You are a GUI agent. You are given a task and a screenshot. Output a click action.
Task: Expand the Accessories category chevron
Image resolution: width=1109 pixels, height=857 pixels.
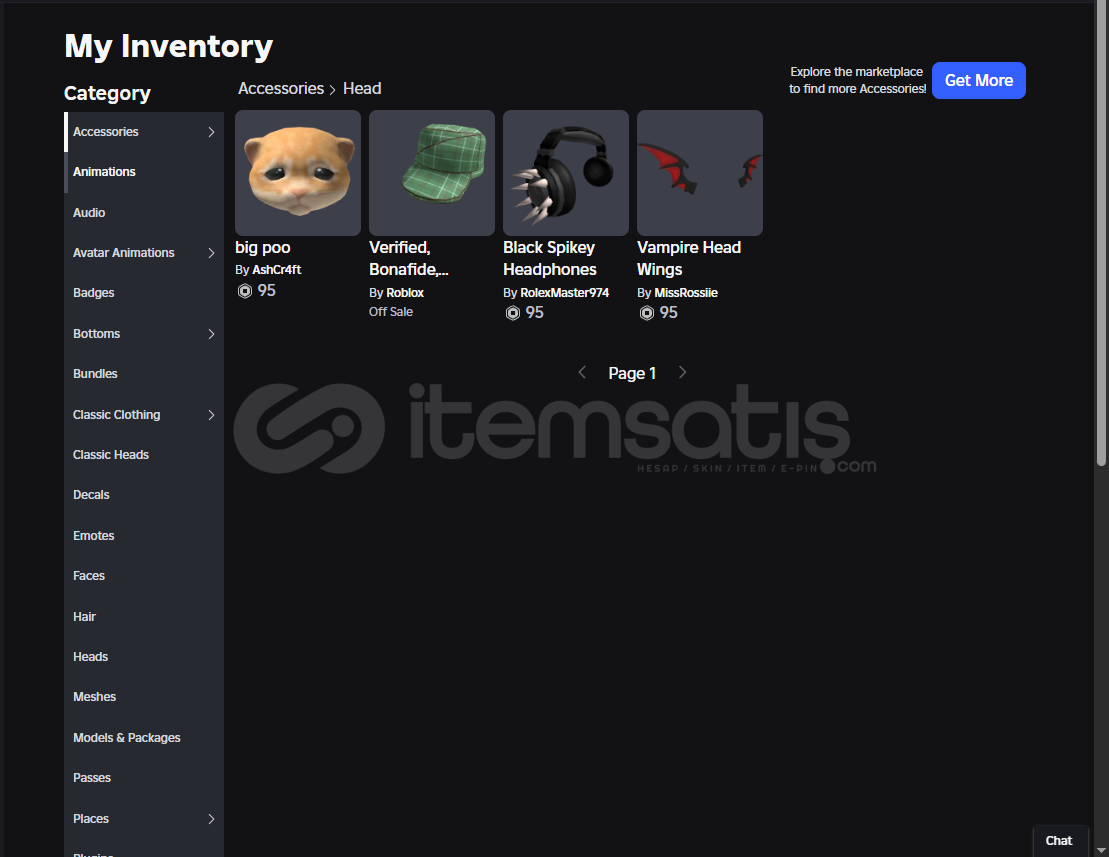coord(211,132)
